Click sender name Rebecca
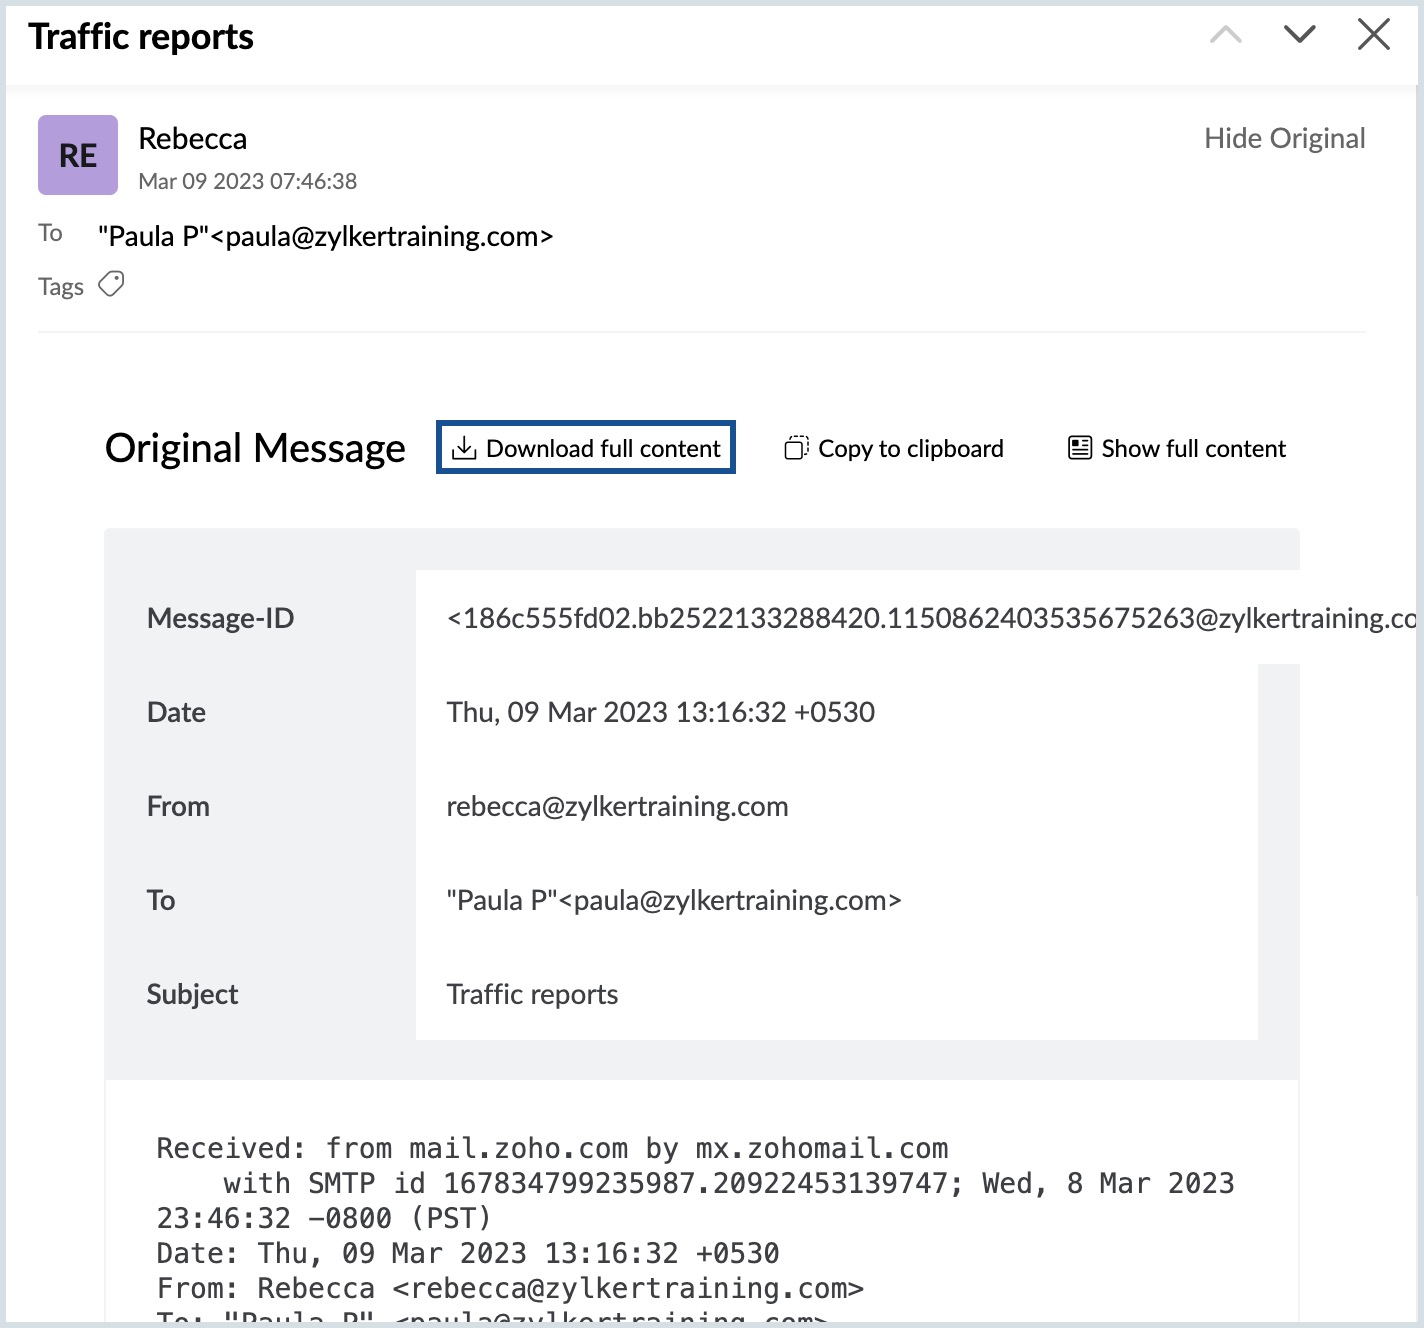The image size is (1424, 1328). [x=192, y=139]
